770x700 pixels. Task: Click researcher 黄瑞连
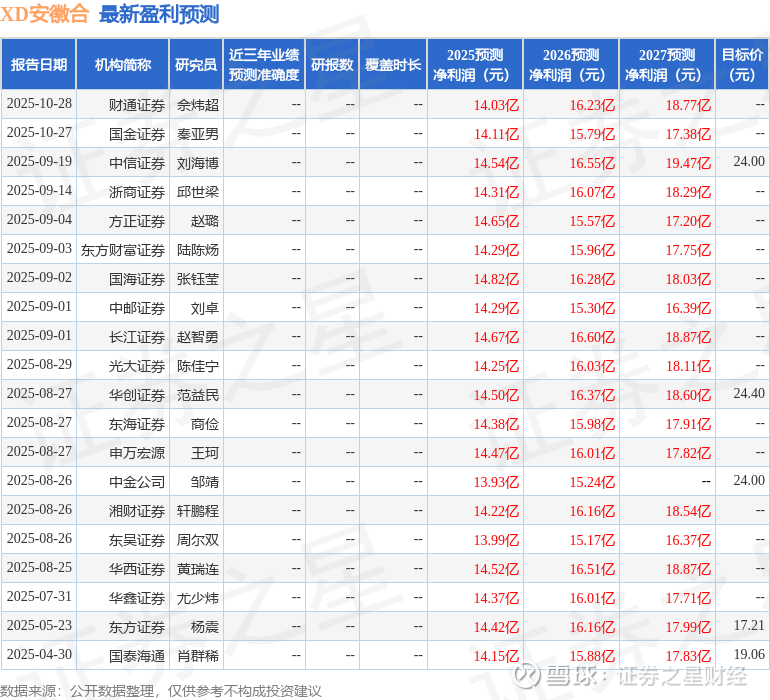198,568
